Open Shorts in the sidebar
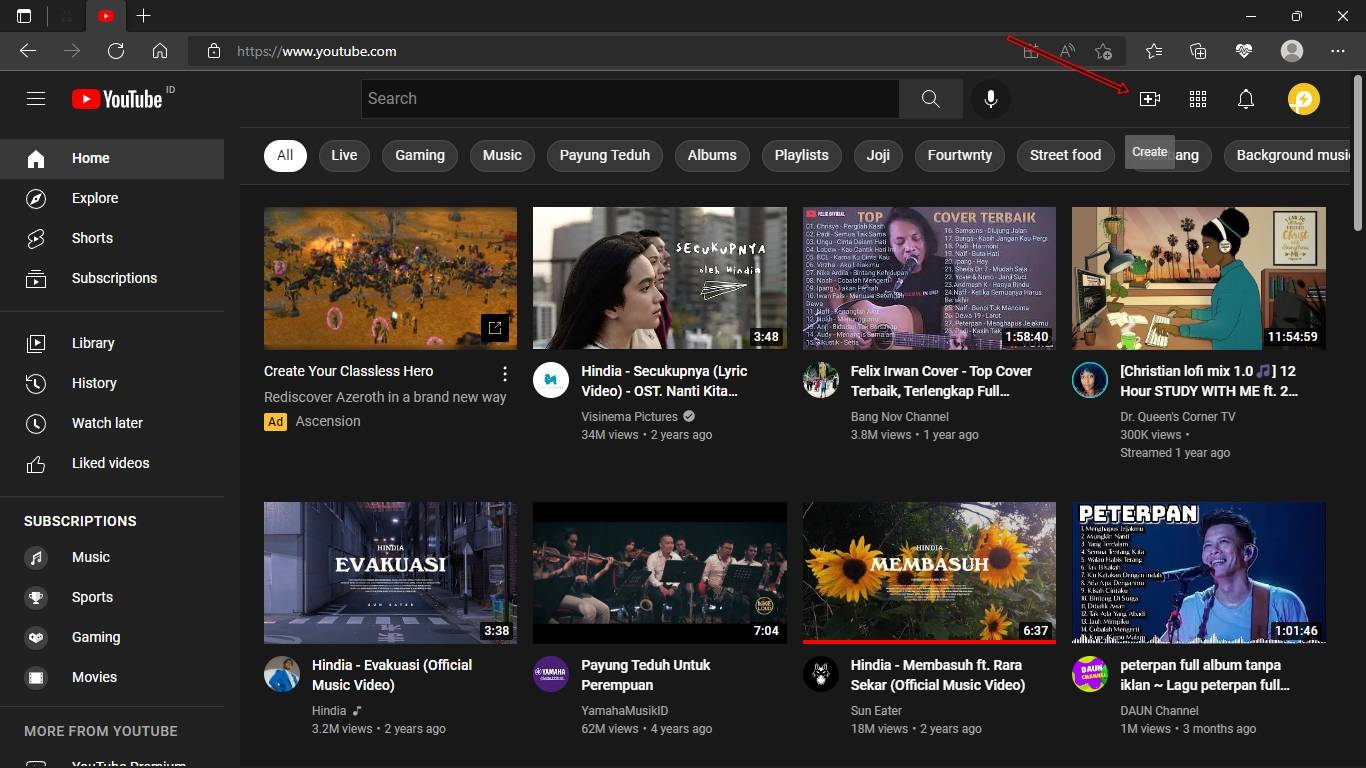 (x=112, y=238)
